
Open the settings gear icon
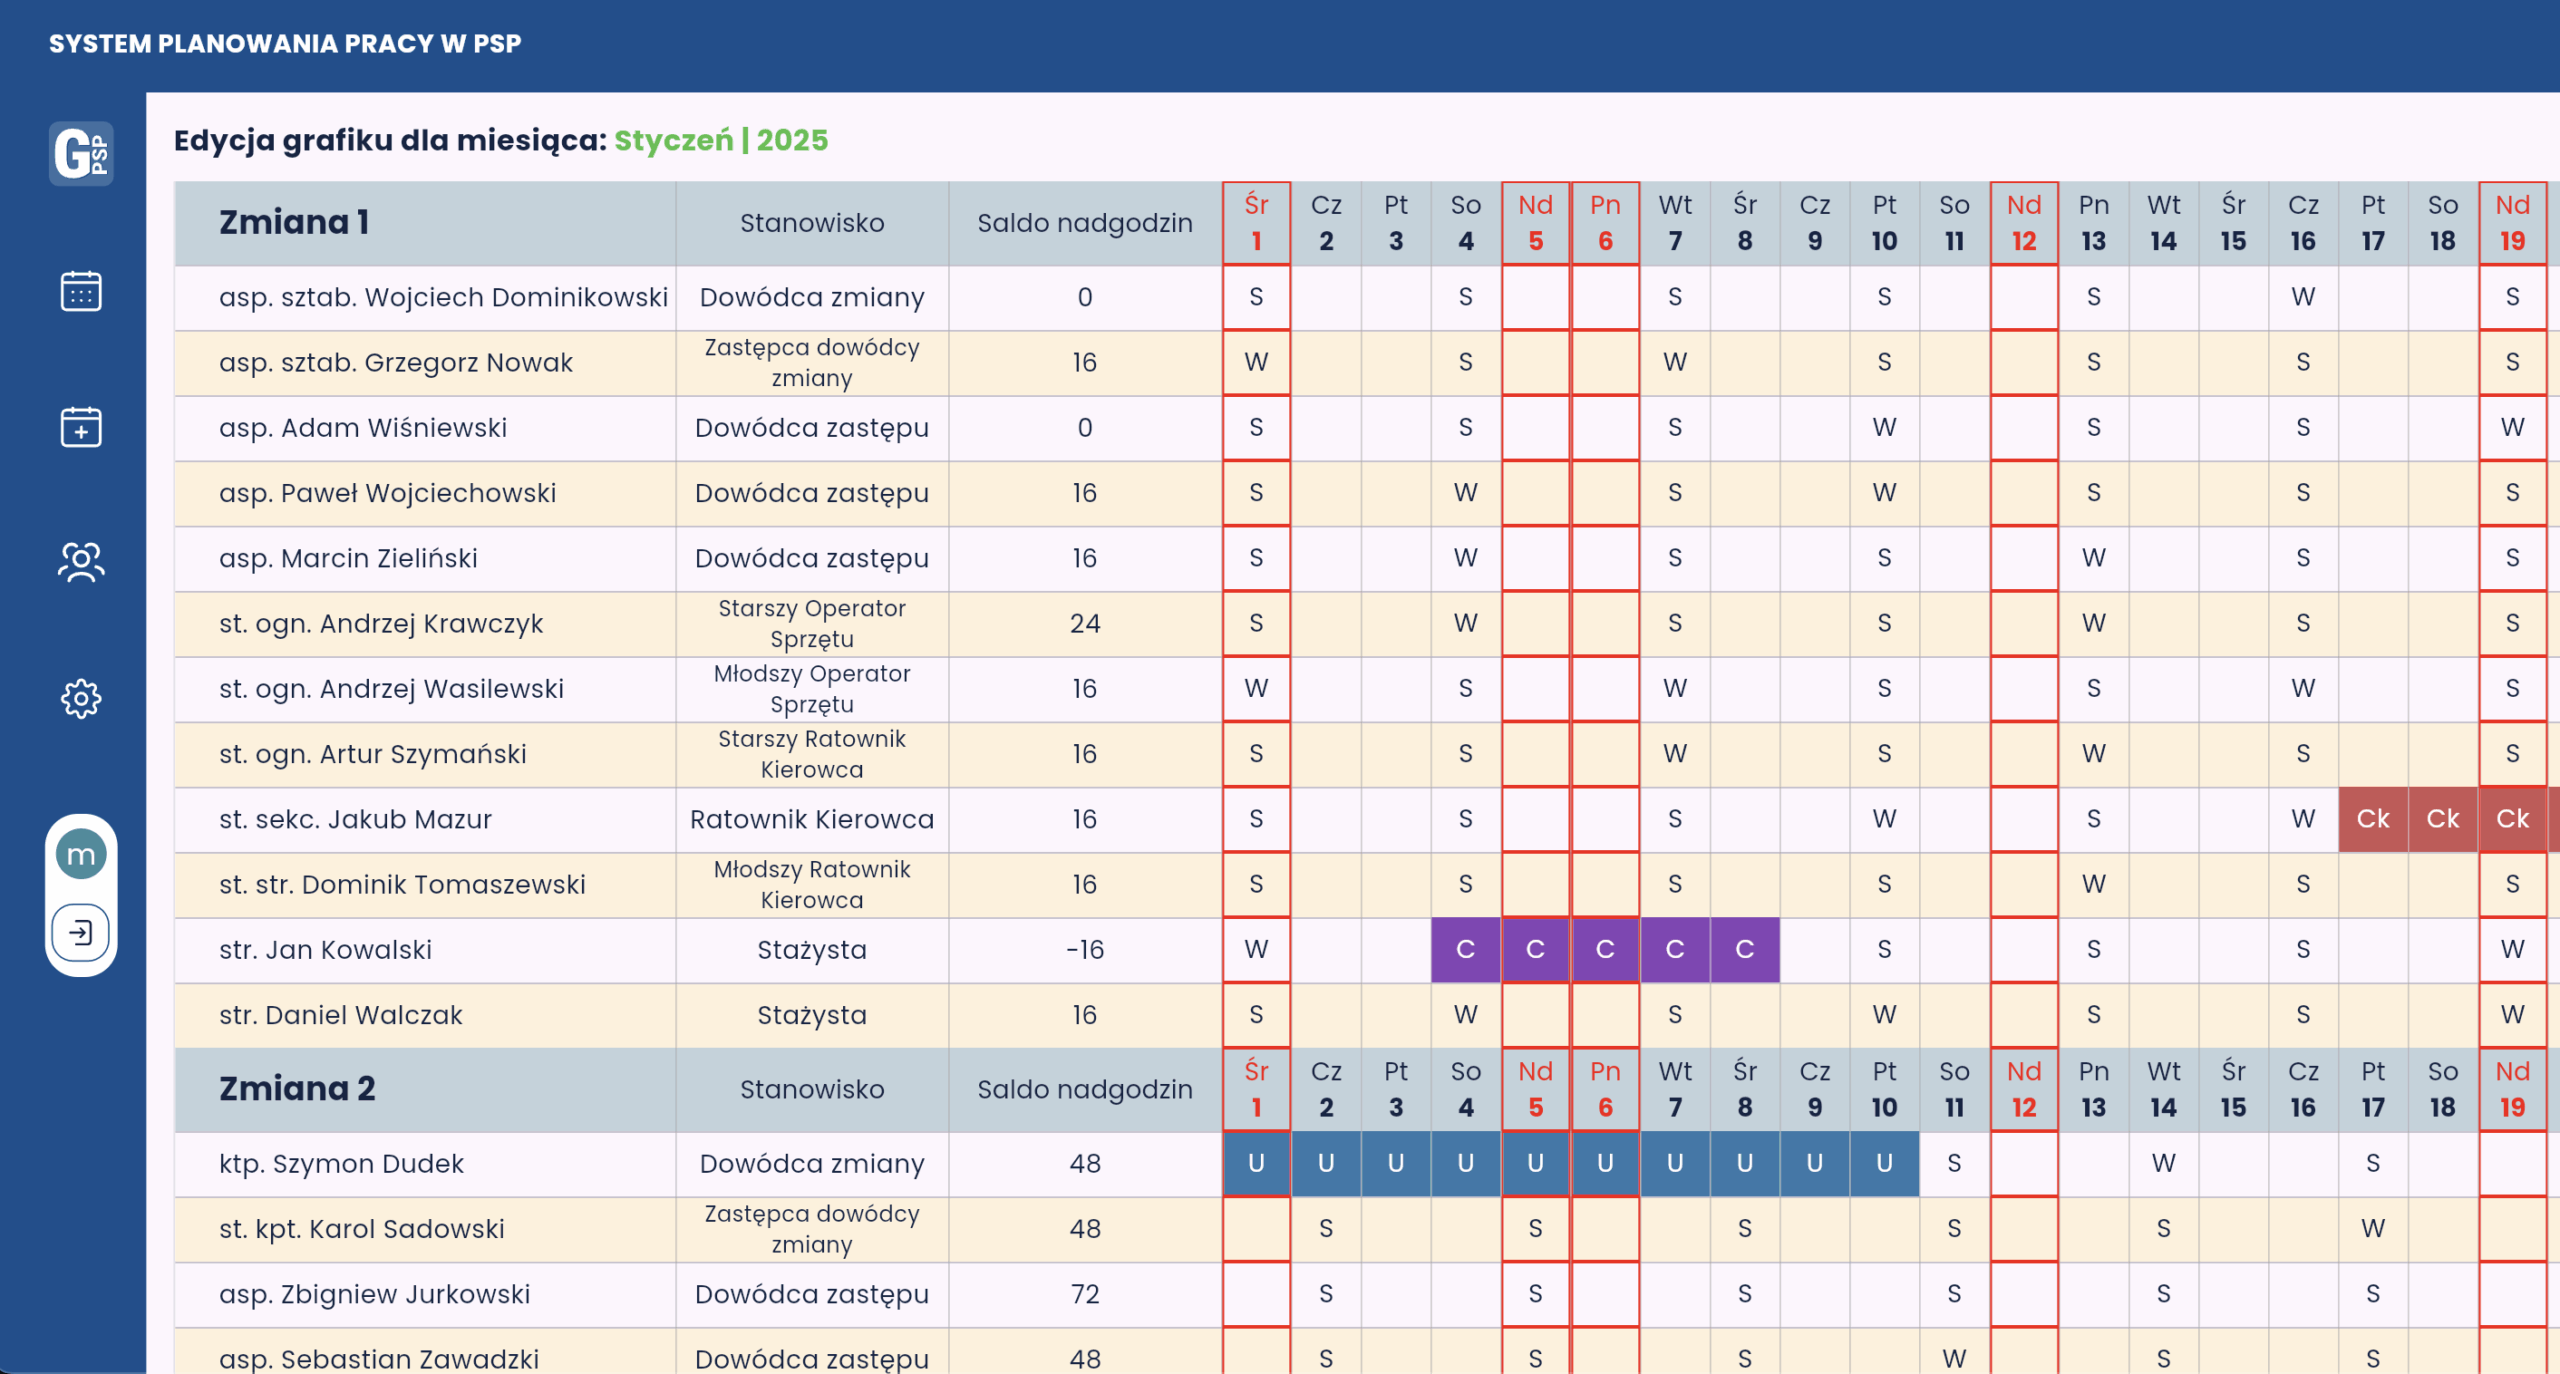coord(81,698)
